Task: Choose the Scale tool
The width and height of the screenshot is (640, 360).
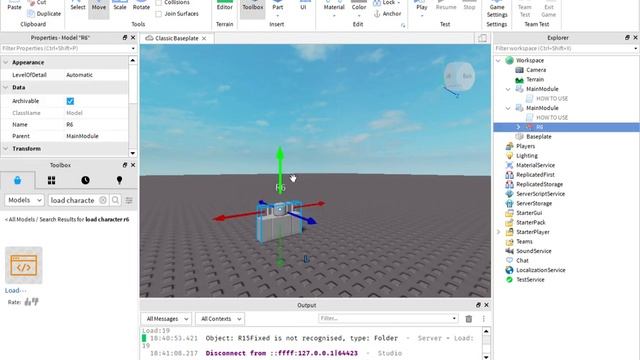Action: tap(120, 7)
